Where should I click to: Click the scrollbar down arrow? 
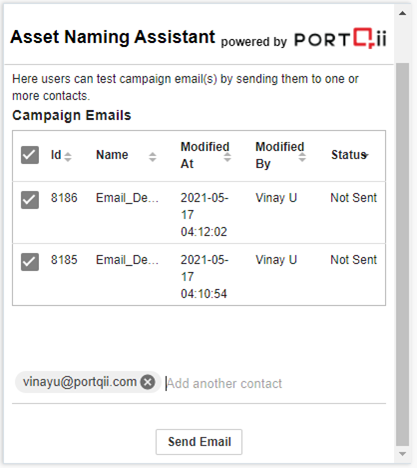[402, 454]
